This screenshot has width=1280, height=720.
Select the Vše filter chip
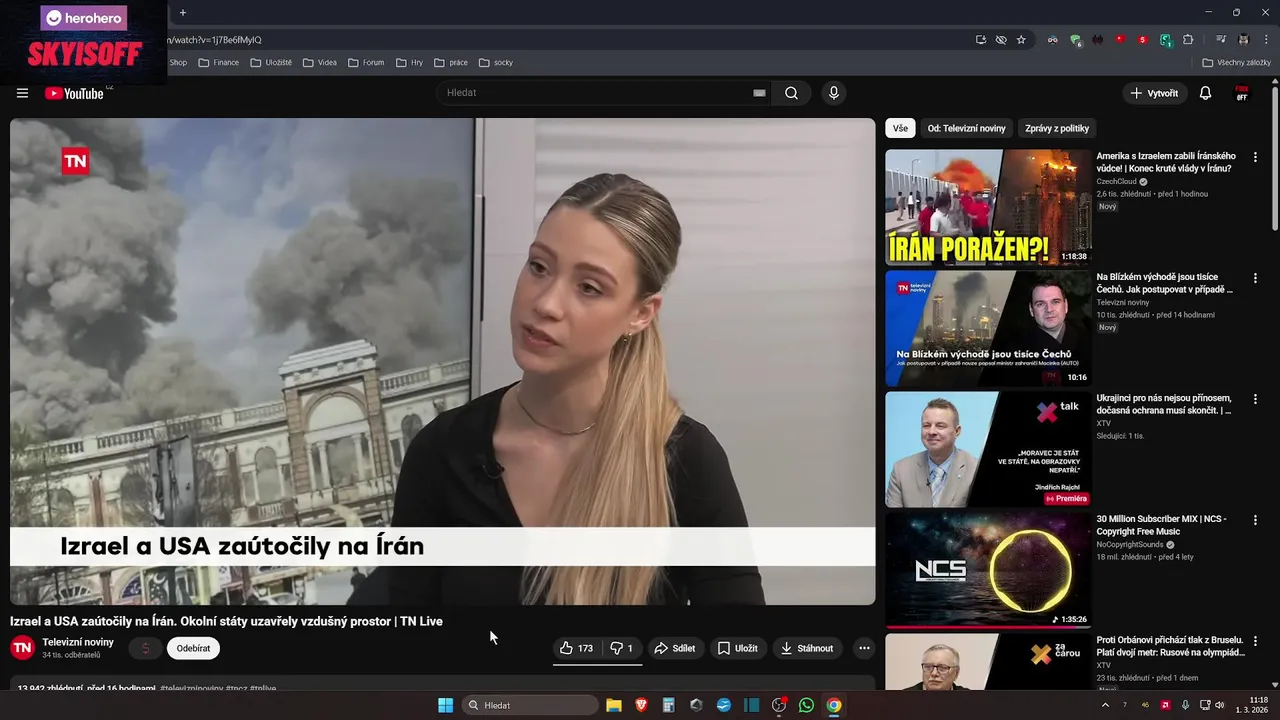point(900,128)
